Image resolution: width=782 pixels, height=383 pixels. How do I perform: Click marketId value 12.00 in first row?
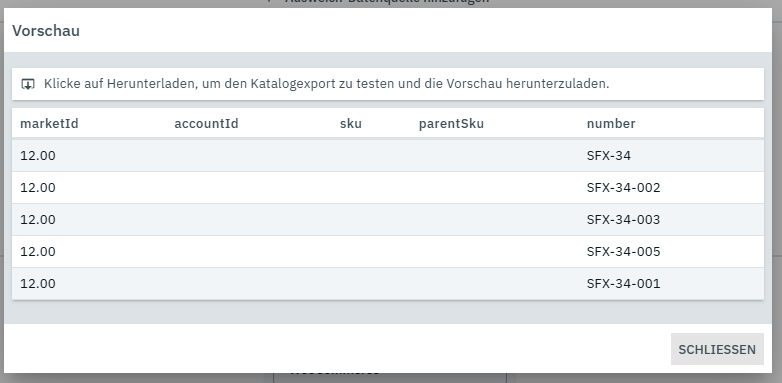[38, 156]
